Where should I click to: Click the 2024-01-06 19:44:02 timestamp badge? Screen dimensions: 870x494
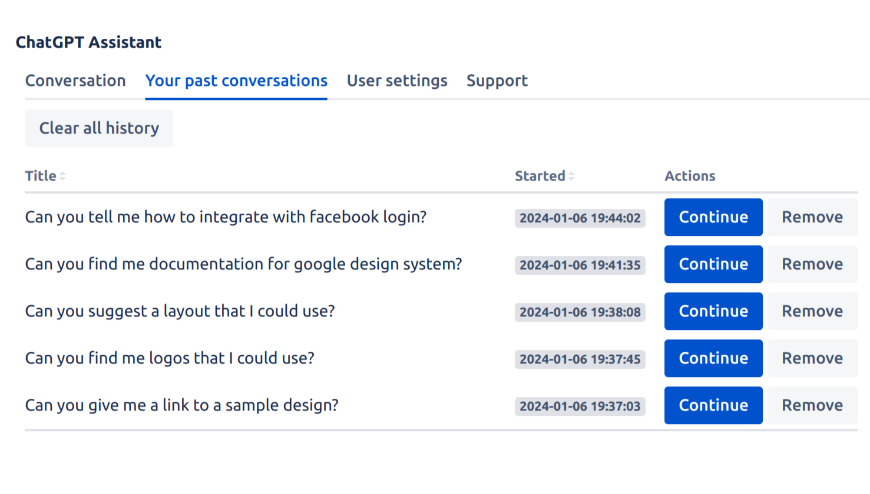point(580,218)
